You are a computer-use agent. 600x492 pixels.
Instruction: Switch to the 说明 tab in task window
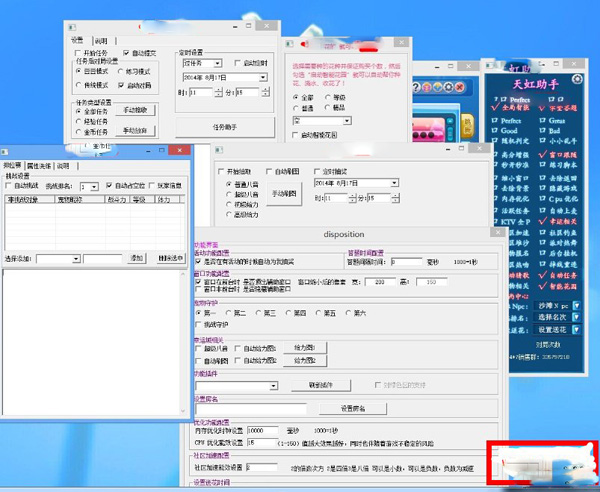coord(101,41)
